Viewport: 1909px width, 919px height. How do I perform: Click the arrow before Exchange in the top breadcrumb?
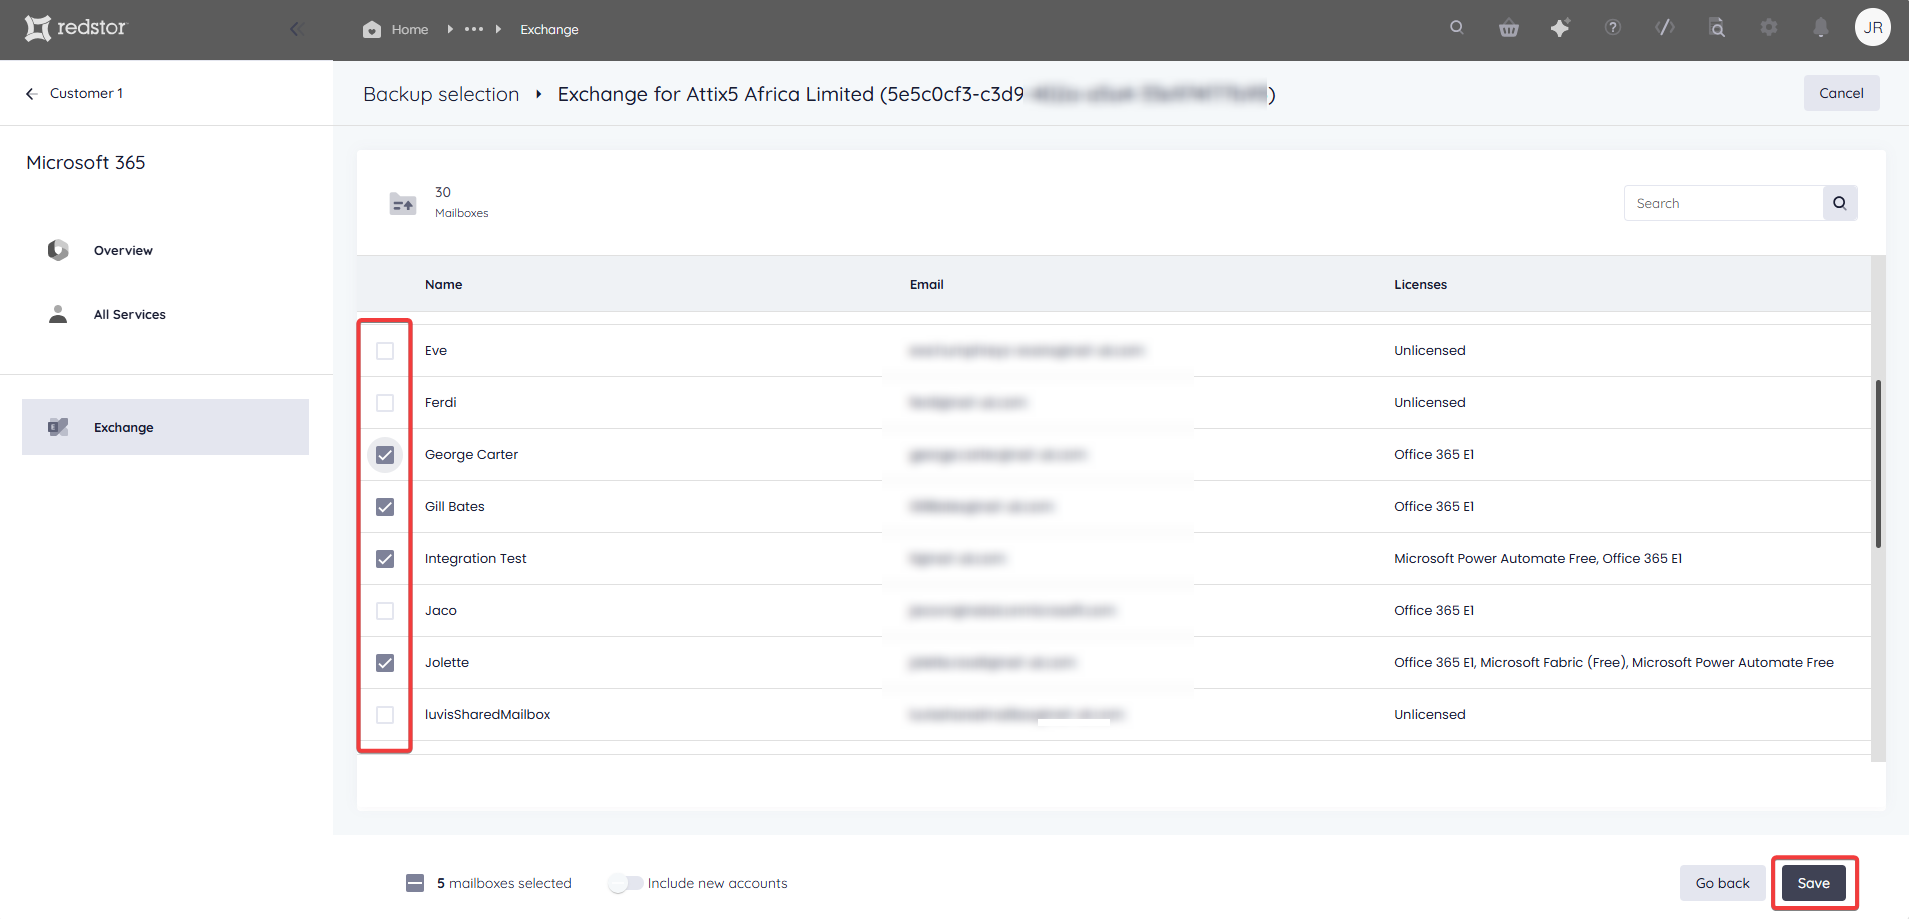(x=498, y=29)
